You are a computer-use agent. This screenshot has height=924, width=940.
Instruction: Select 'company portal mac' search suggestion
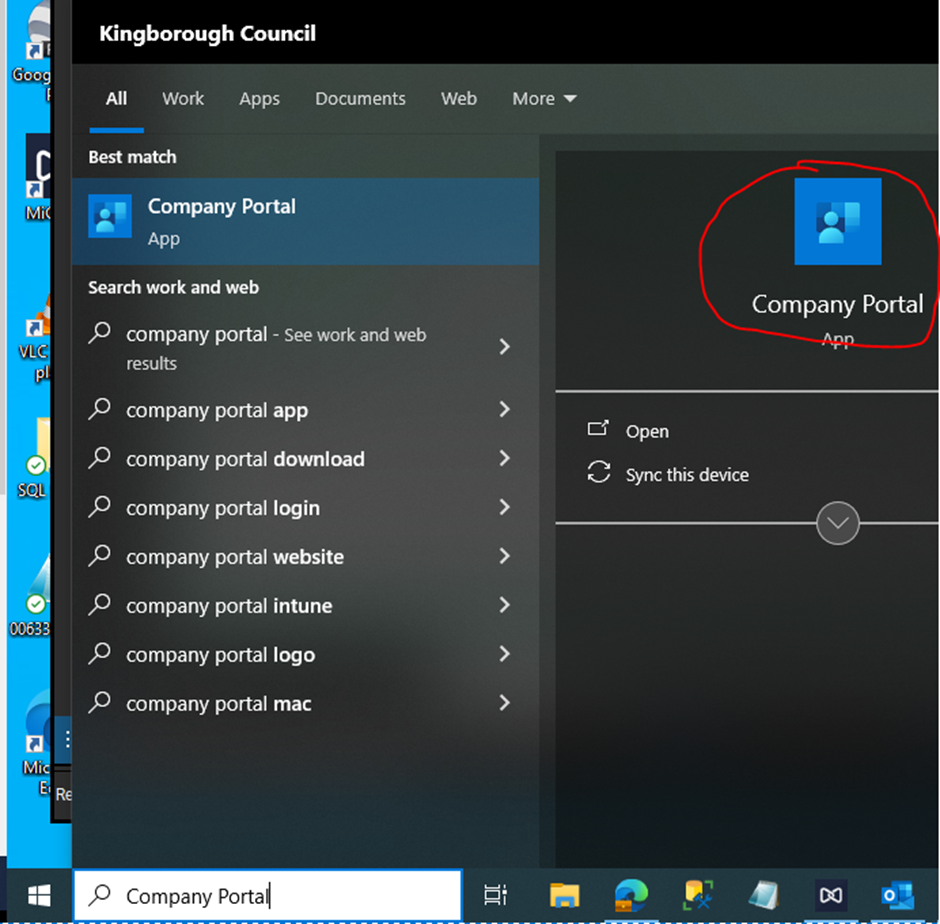click(219, 704)
